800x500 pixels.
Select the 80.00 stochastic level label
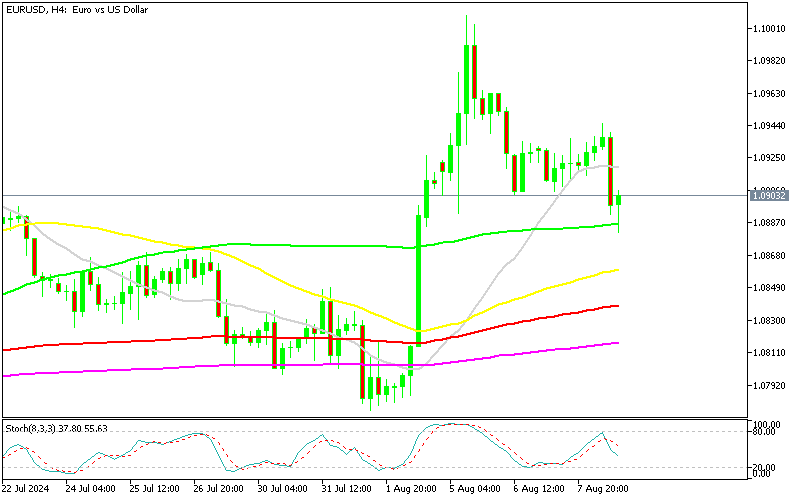[x=767, y=432]
